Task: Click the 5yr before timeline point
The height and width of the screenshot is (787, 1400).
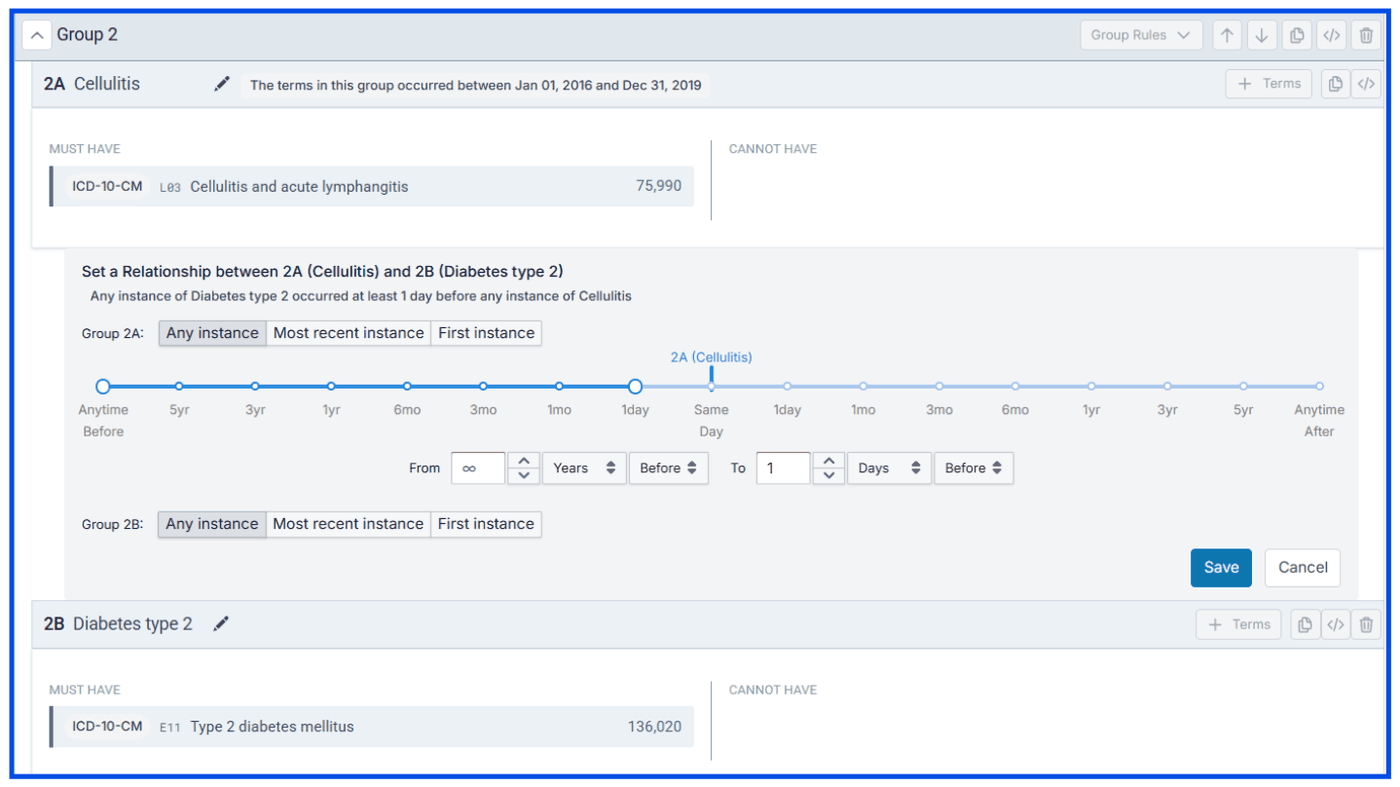Action: tap(179, 386)
